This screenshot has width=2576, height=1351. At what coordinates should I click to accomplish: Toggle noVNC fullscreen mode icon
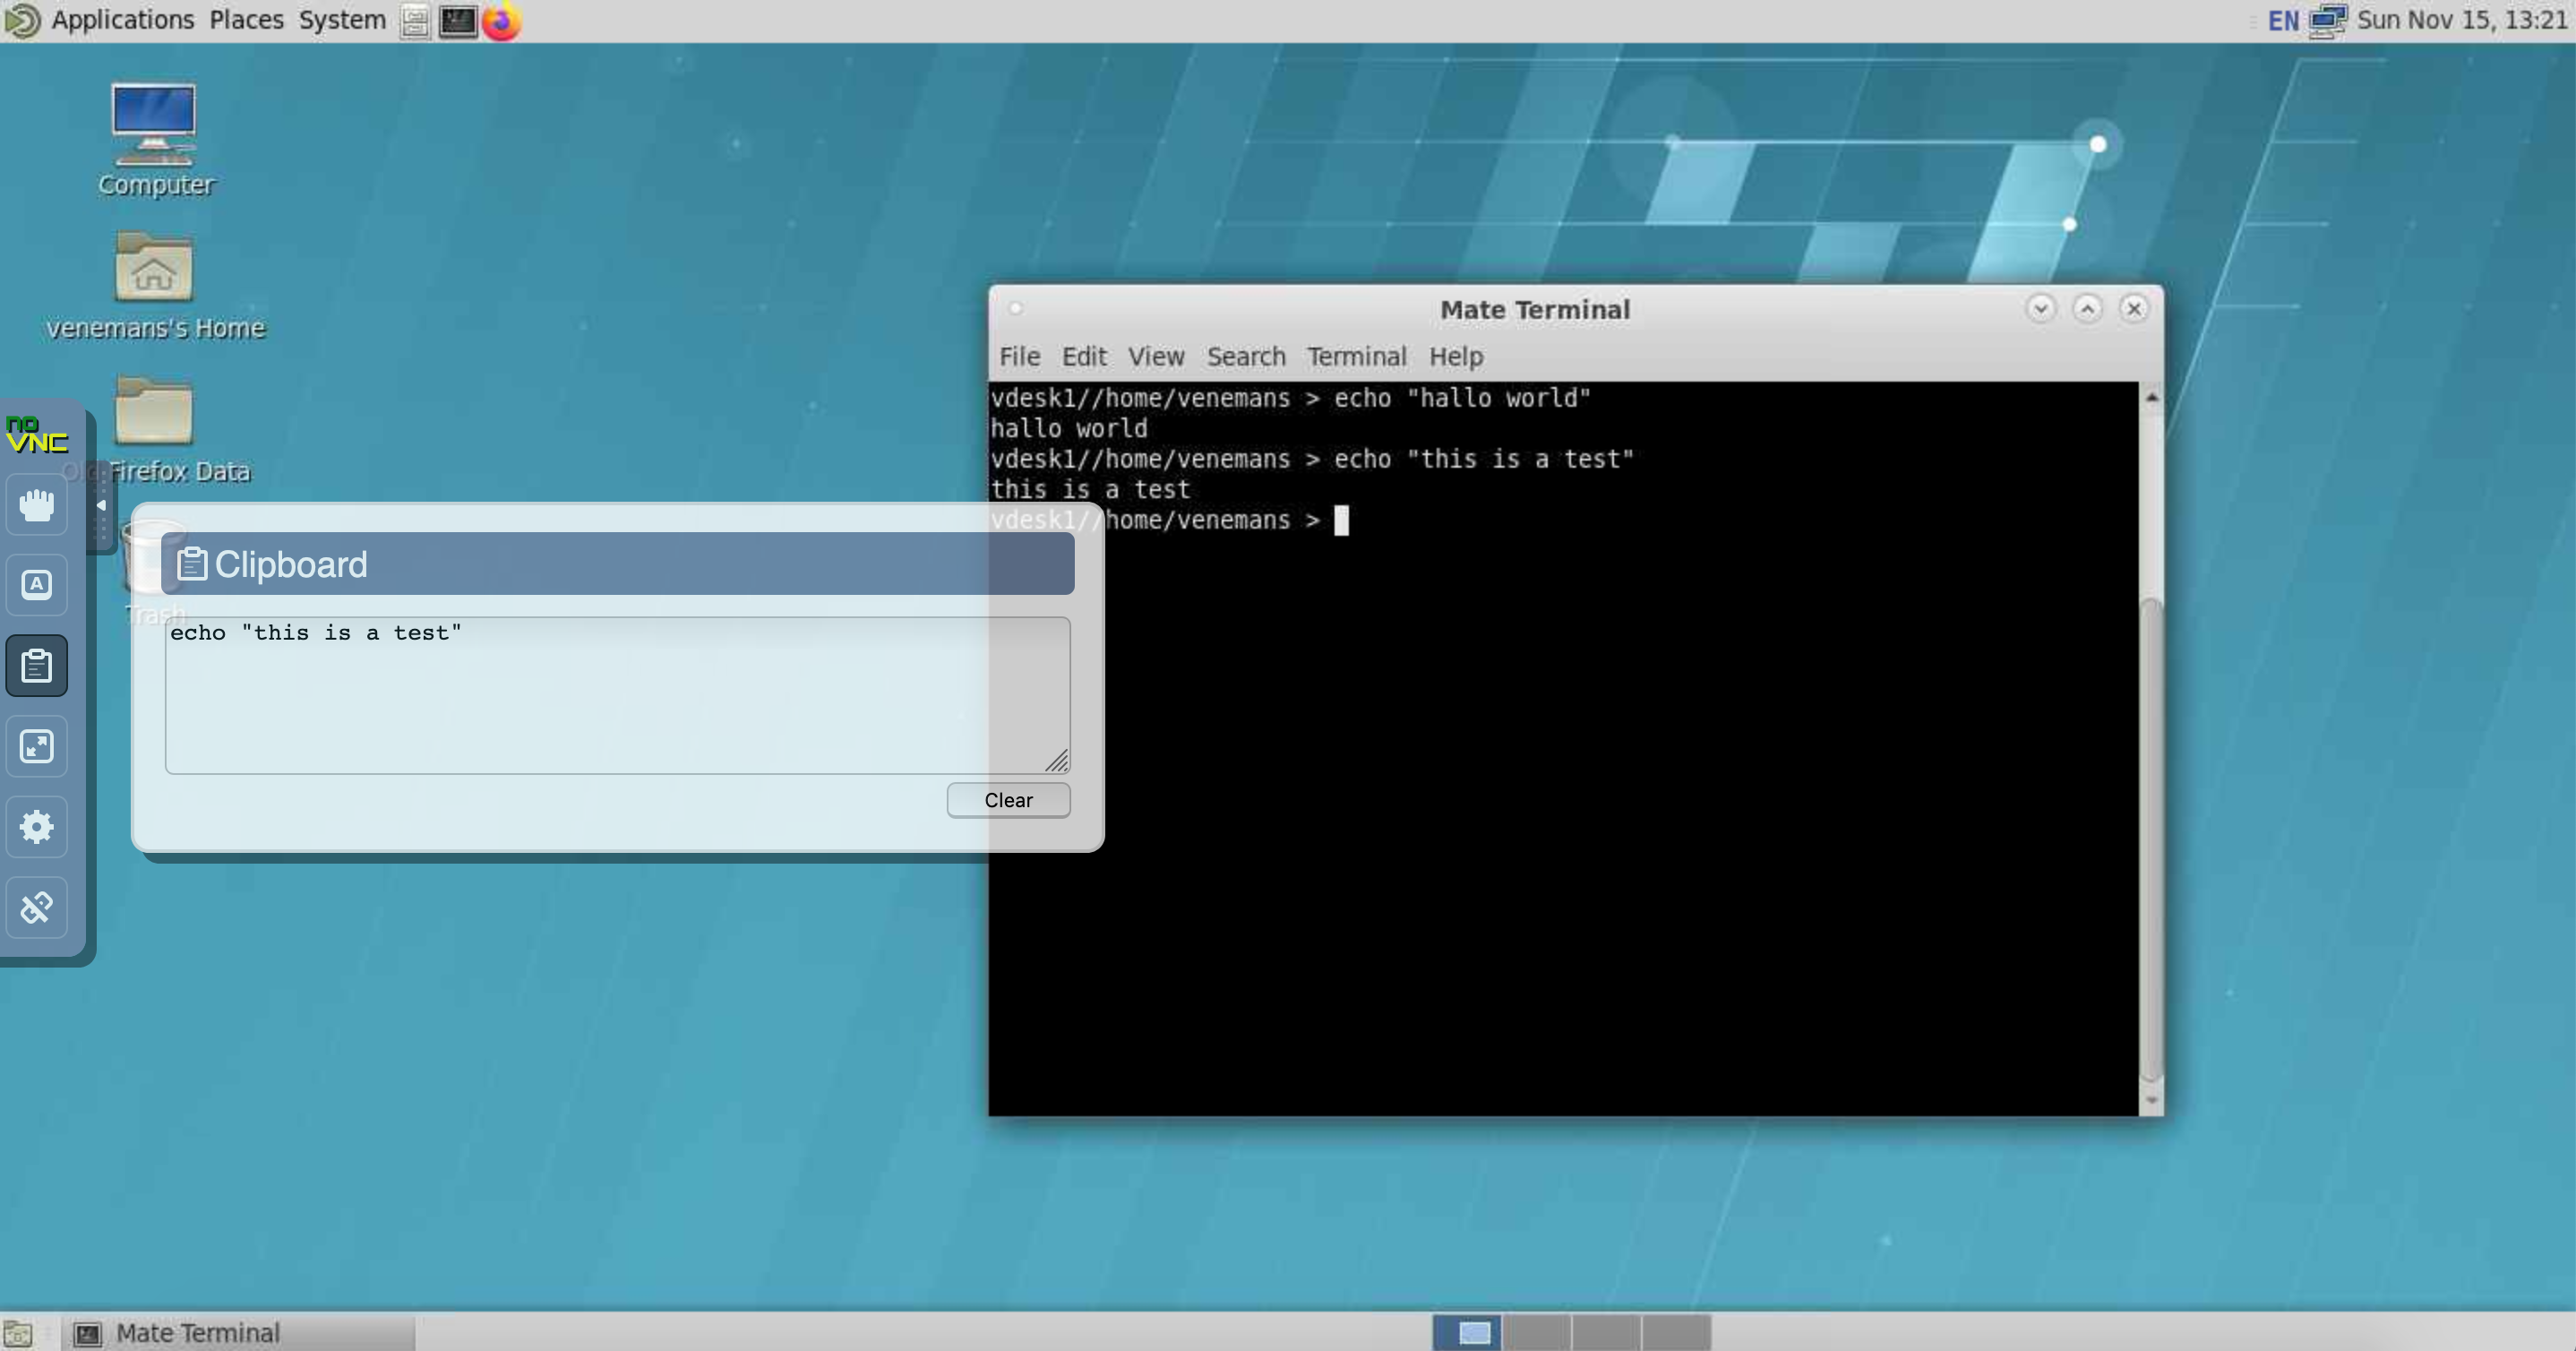click(37, 746)
